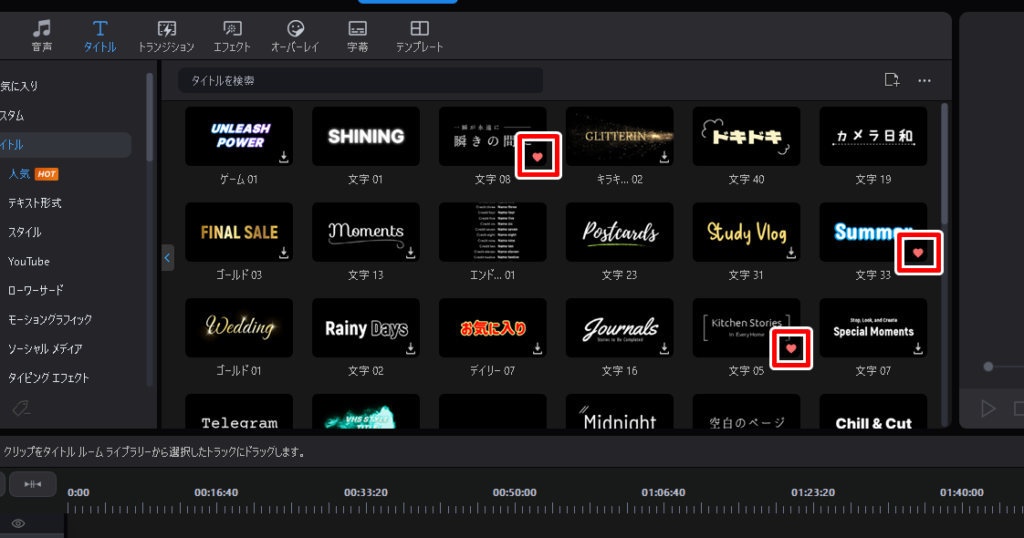Click the テンプレート icon in toolbar
Viewport: 1024px width, 538px height.
[x=420, y=36]
